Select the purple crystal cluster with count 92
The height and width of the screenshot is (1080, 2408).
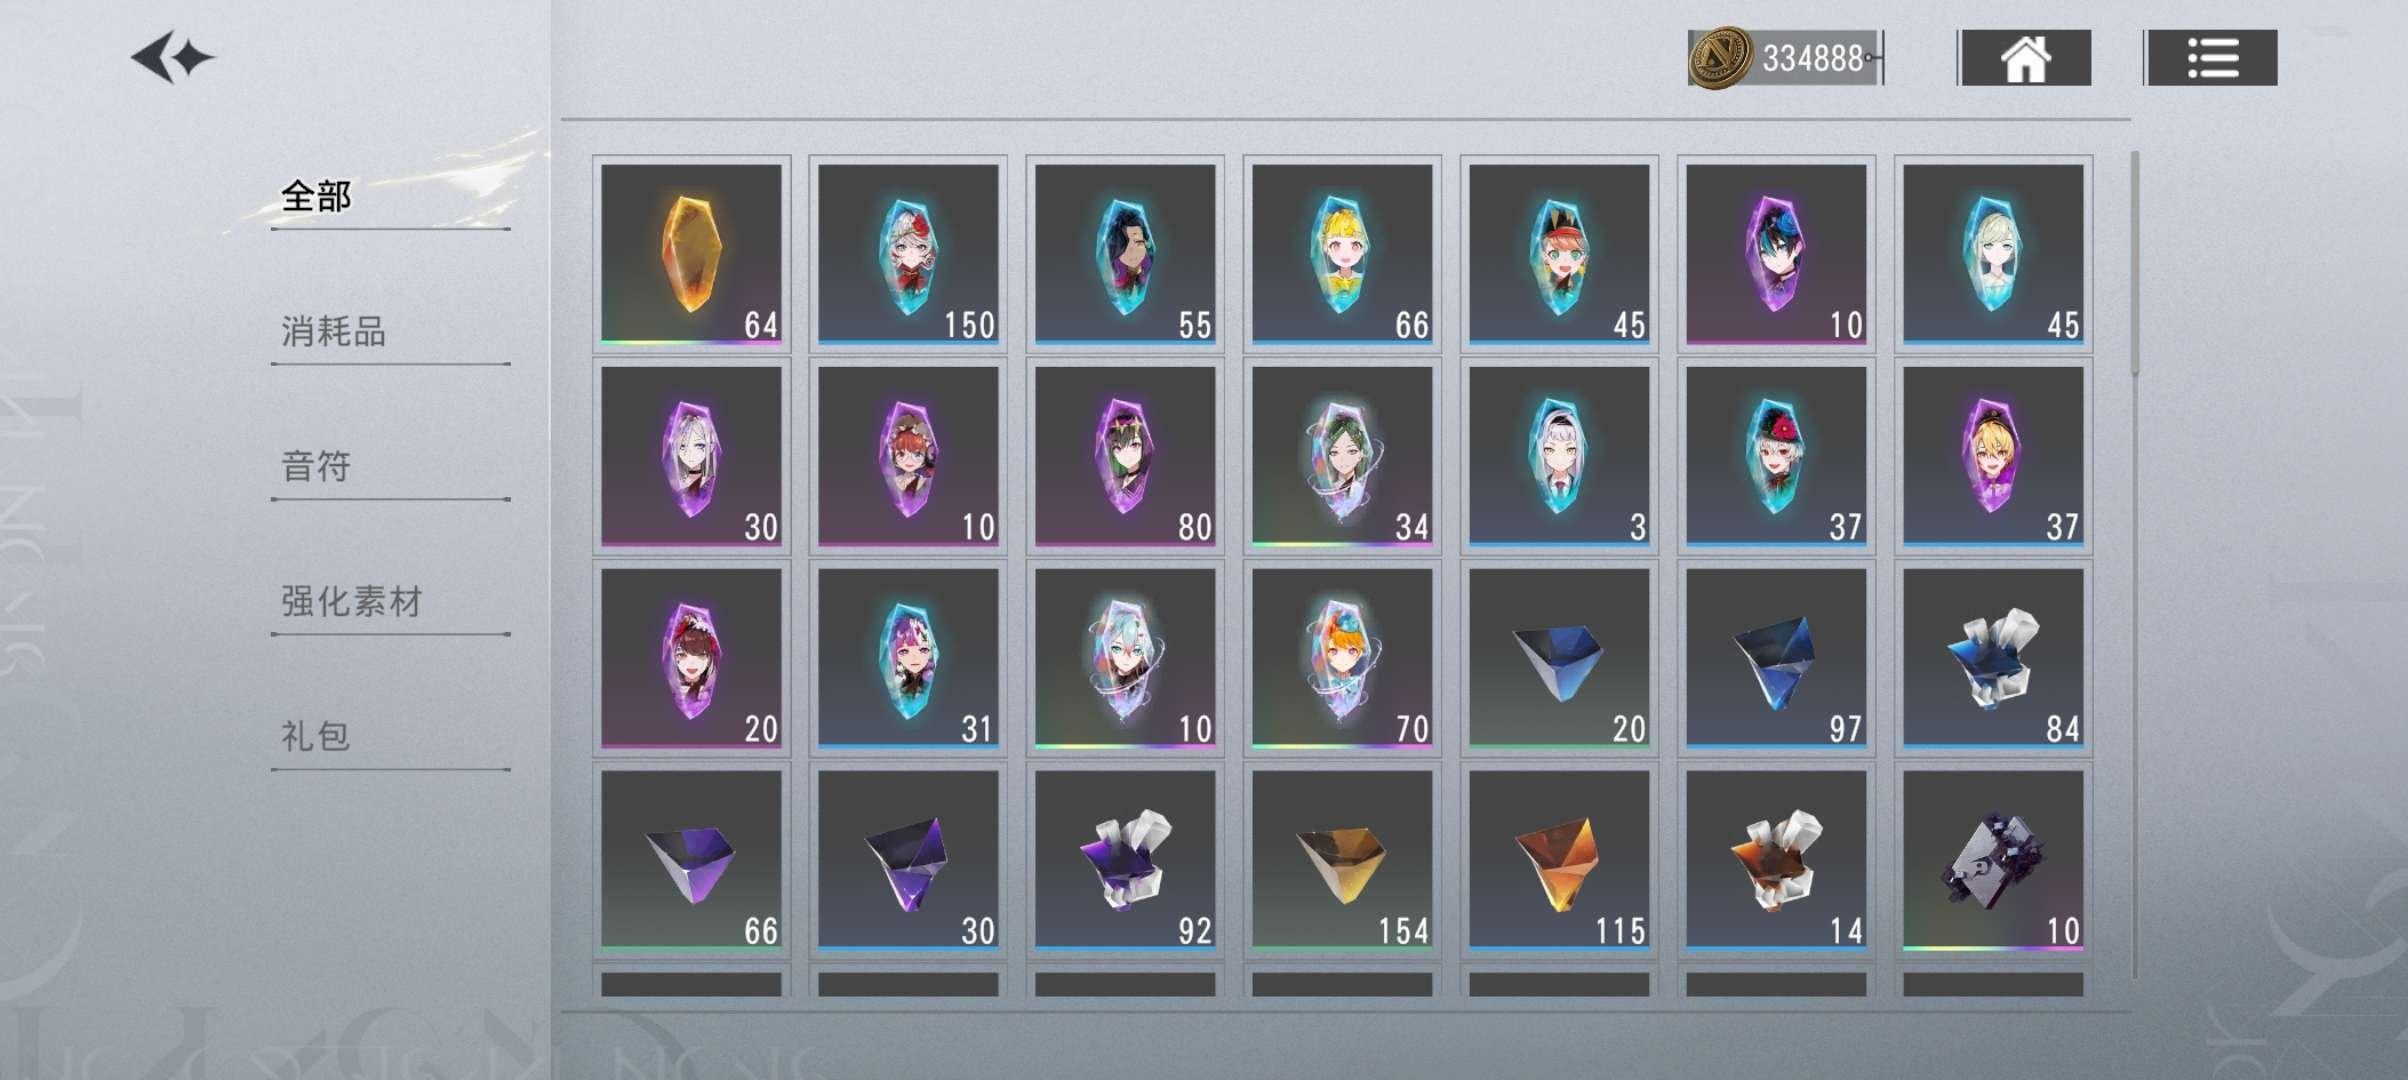(1125, 860)
